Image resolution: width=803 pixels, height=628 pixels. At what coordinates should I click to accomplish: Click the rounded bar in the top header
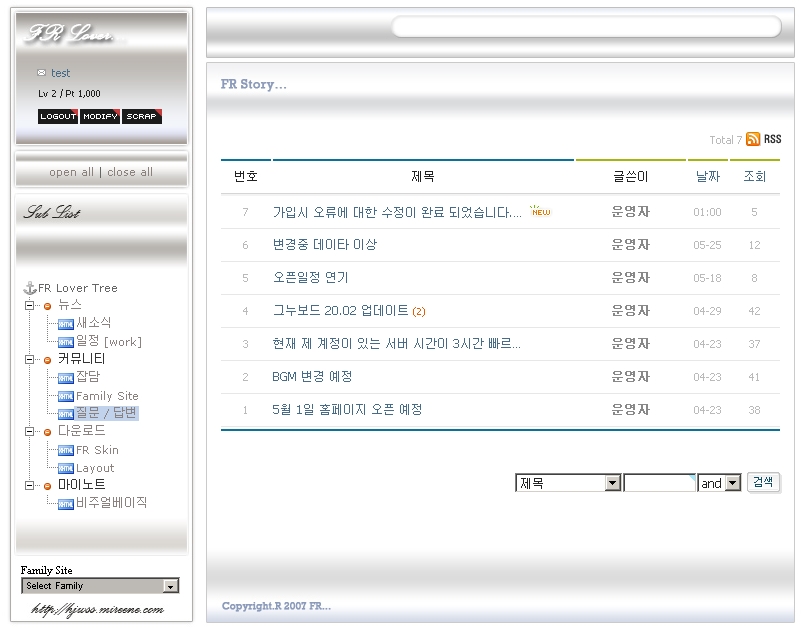point(586,27)
